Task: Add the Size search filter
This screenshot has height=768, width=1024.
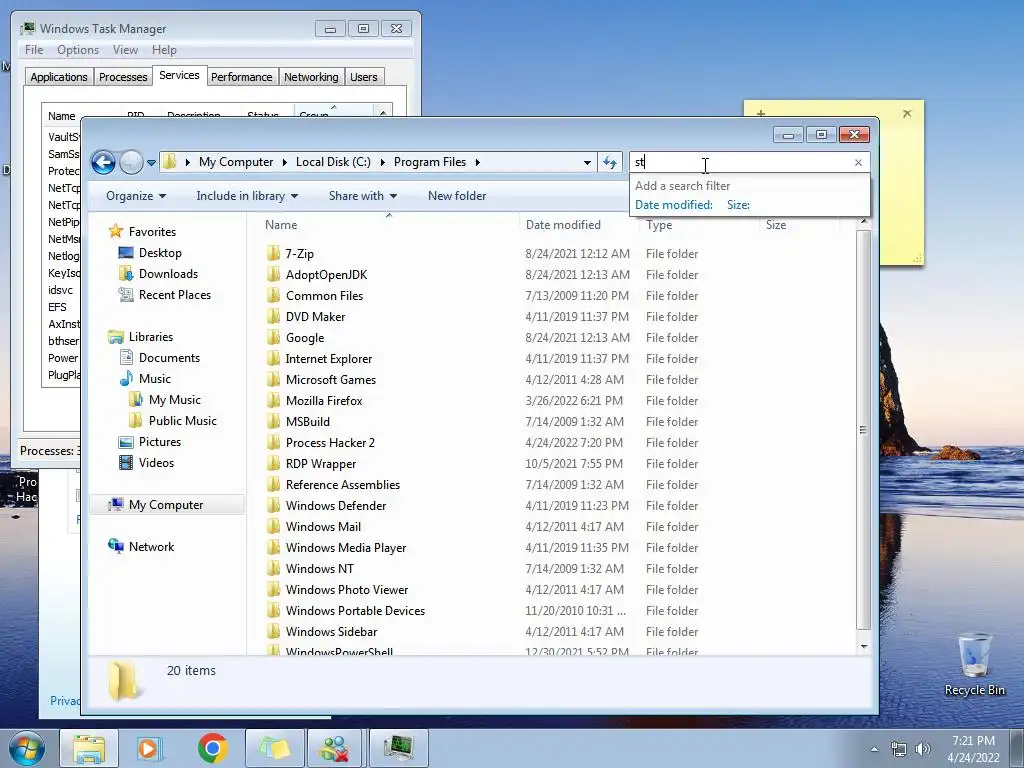Action: [x=738, y=204]
